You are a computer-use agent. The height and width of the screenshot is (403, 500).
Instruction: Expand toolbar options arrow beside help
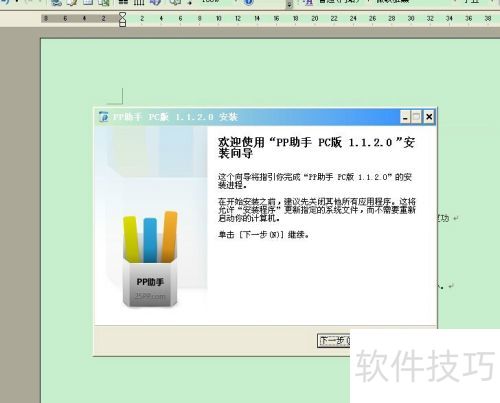coord(289,4)
